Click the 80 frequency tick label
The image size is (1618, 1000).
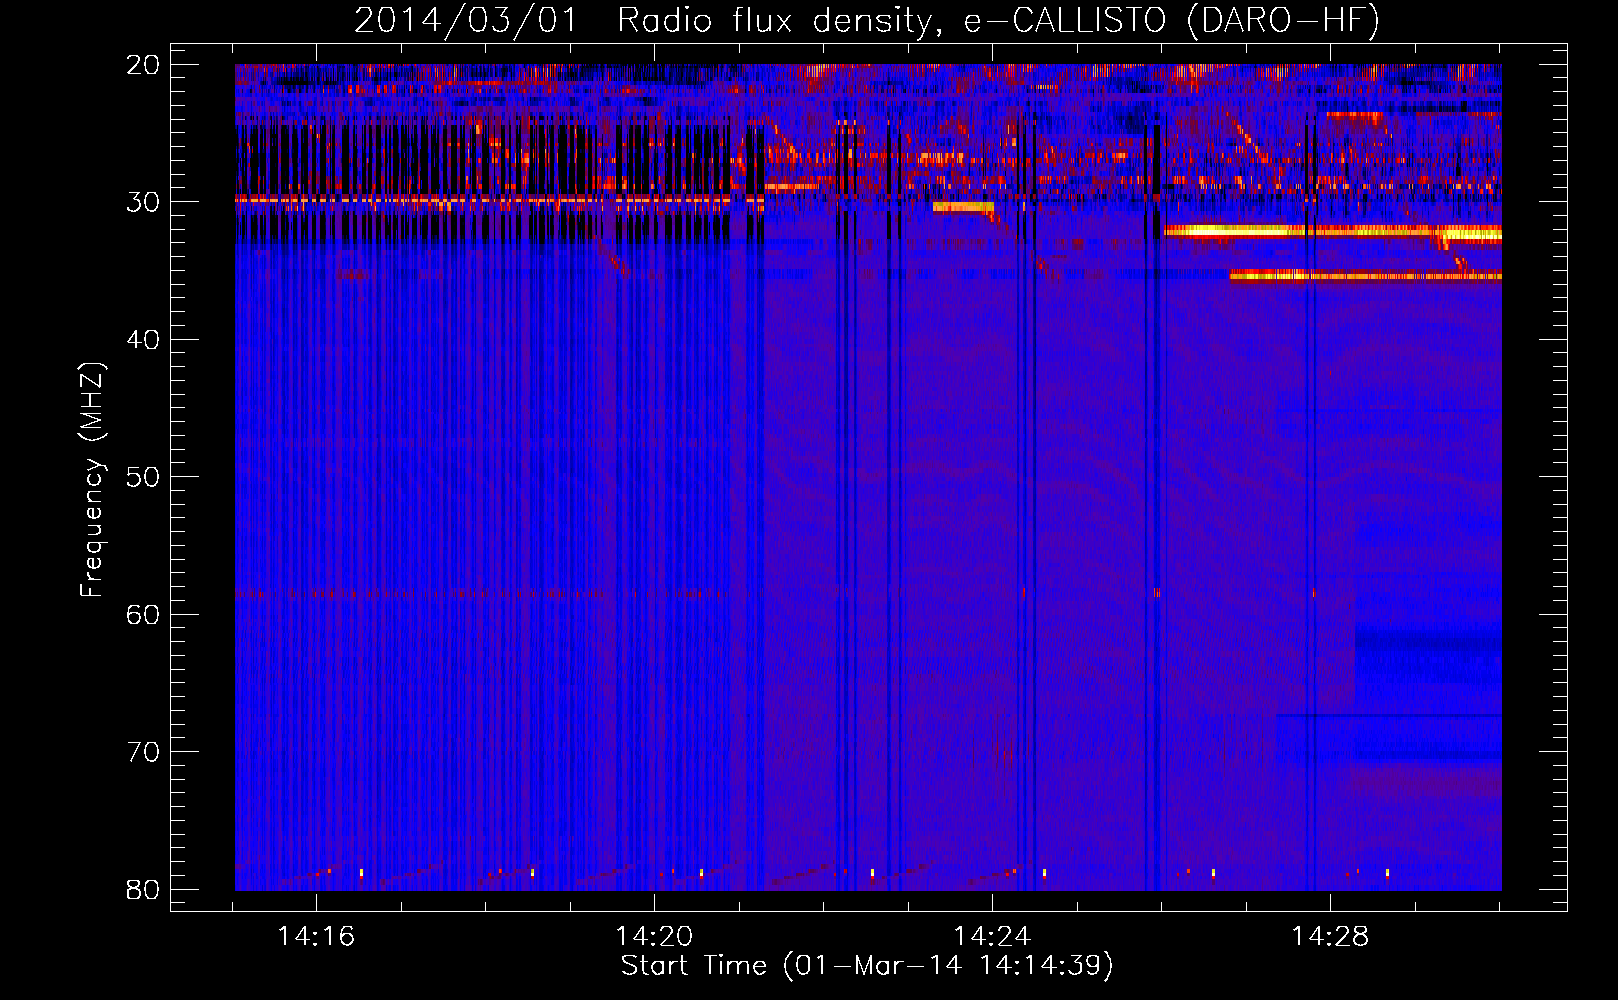tap(143, 890)
